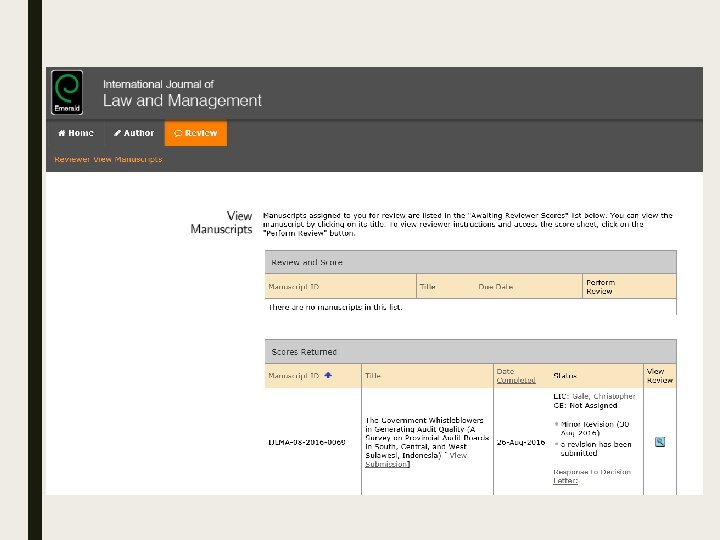
Task: Click the Reviewer View Manuscripts link
Action: pos(108,159)
